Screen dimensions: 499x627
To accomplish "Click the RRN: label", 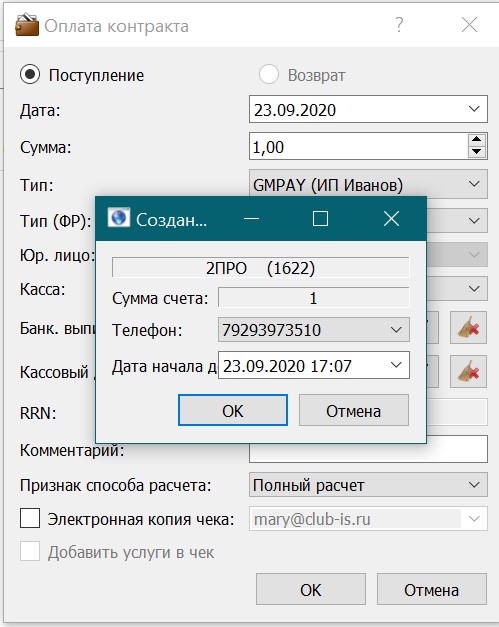I will tap(38, 413).
